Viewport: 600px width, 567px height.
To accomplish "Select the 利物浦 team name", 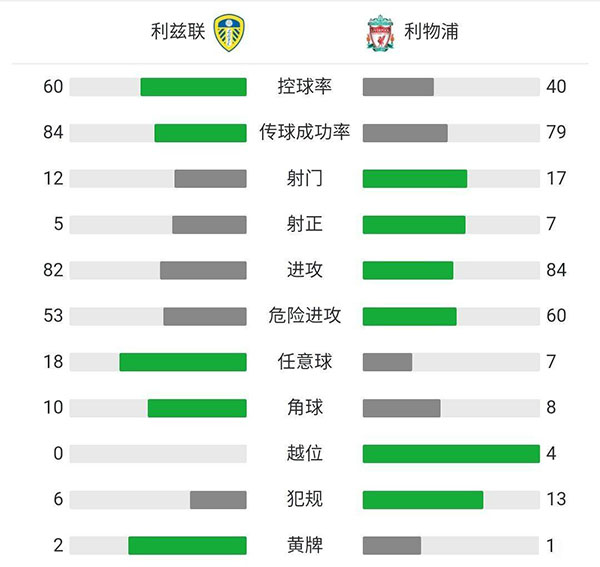I will pos(430,33).
